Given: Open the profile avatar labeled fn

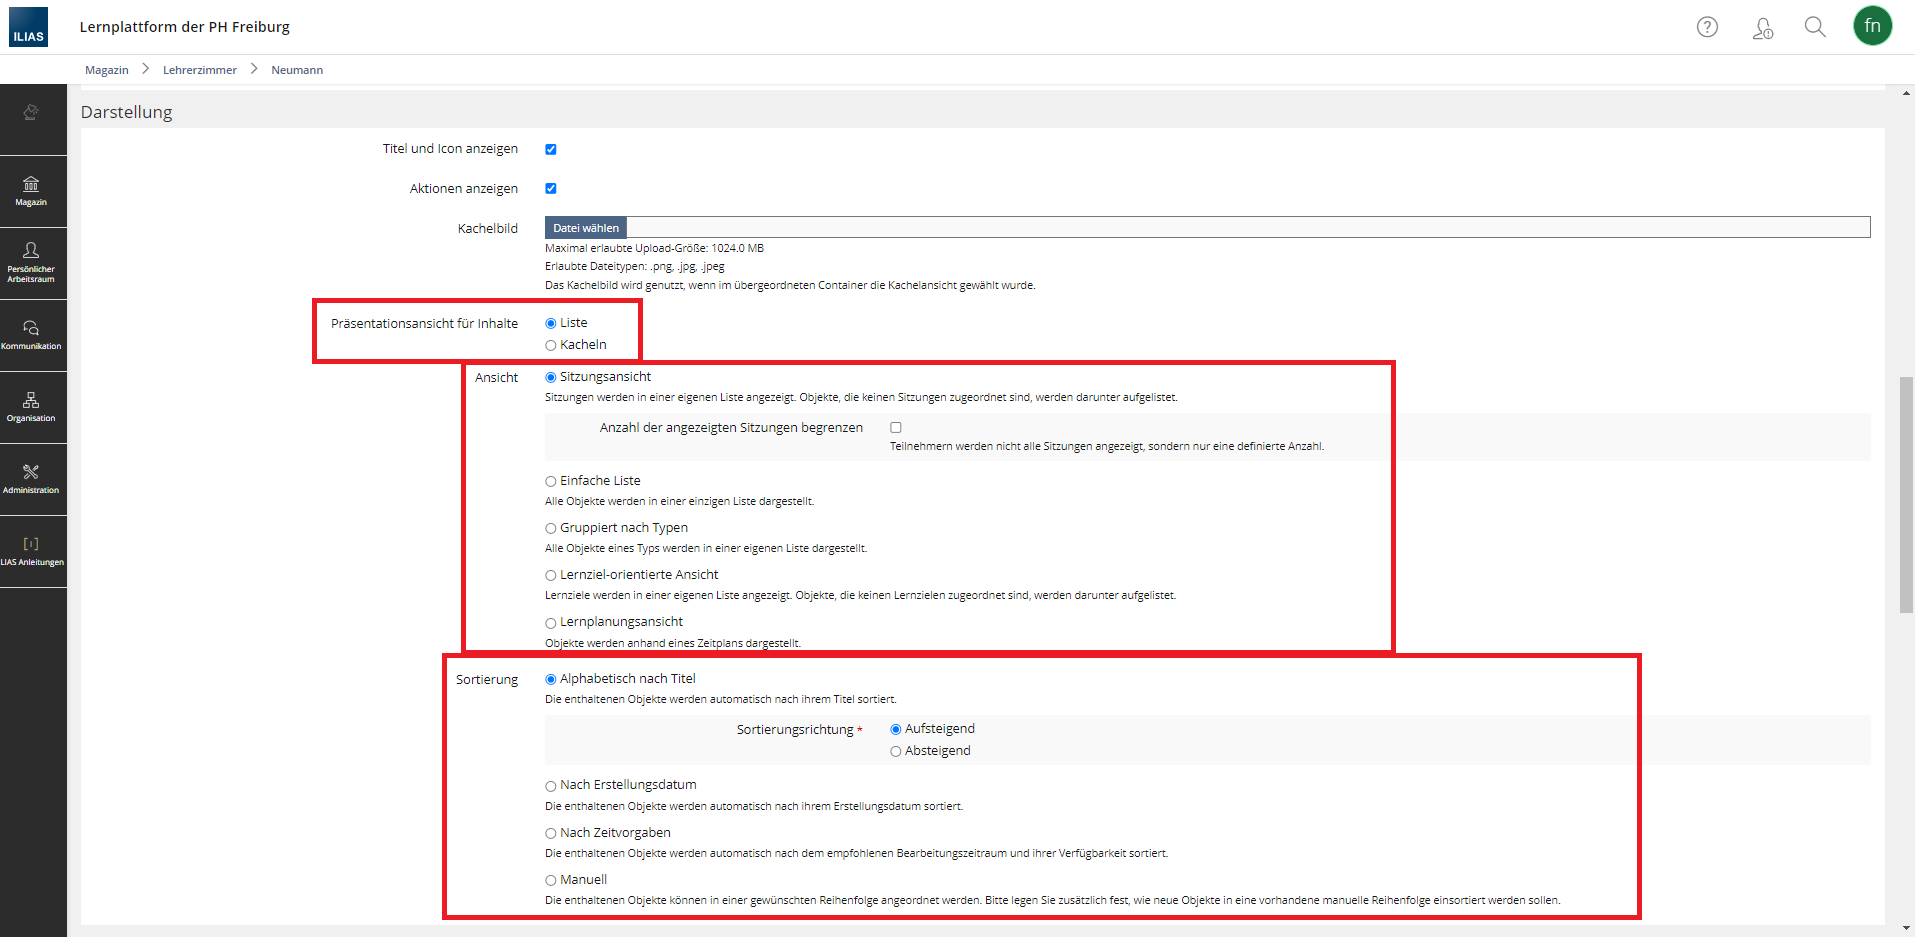Looking at the screenshot, I should [x=1873, y=26].
